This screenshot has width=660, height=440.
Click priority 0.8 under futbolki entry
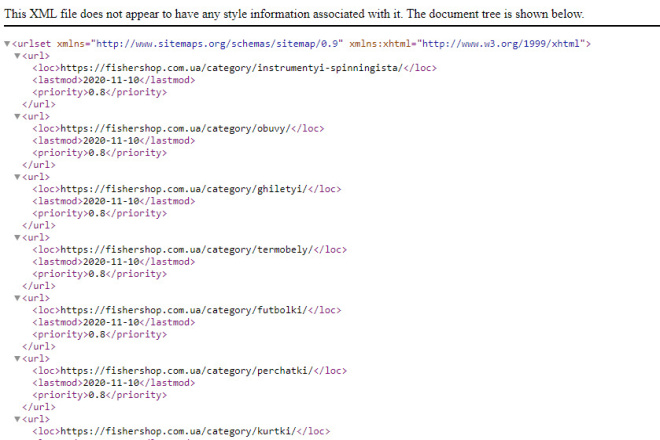pos(97,335)
